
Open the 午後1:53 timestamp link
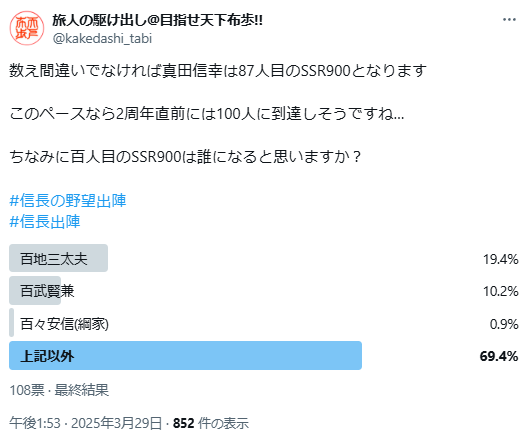point(35,423)
